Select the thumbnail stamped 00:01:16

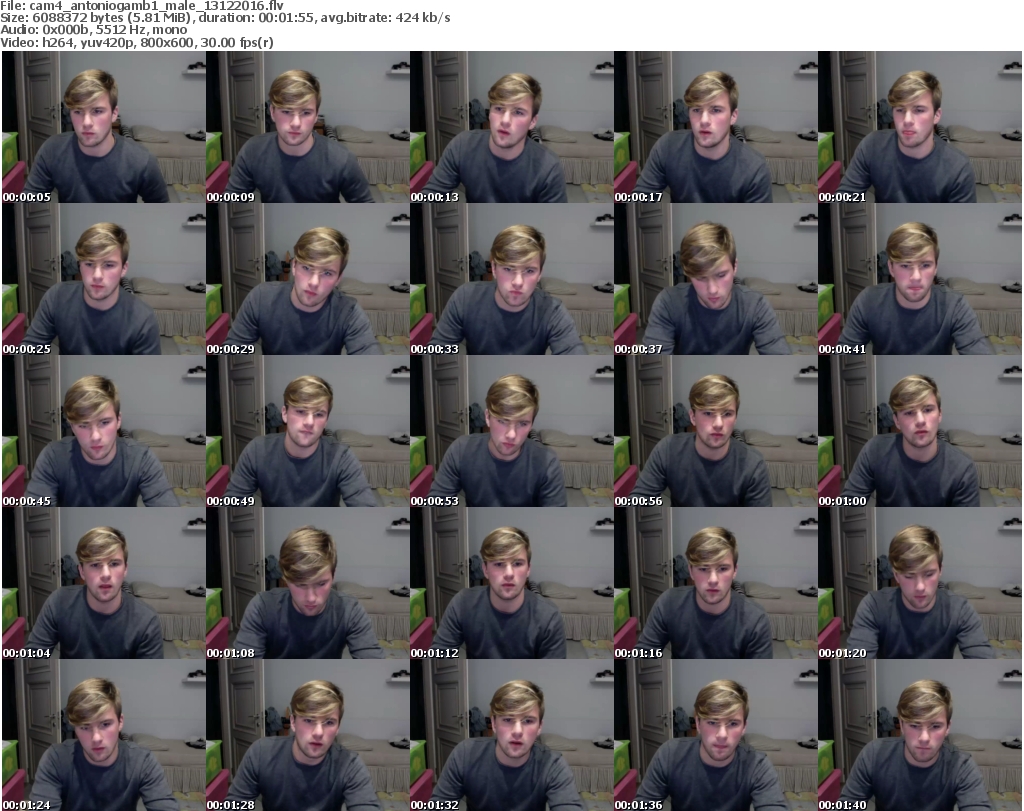716,583
